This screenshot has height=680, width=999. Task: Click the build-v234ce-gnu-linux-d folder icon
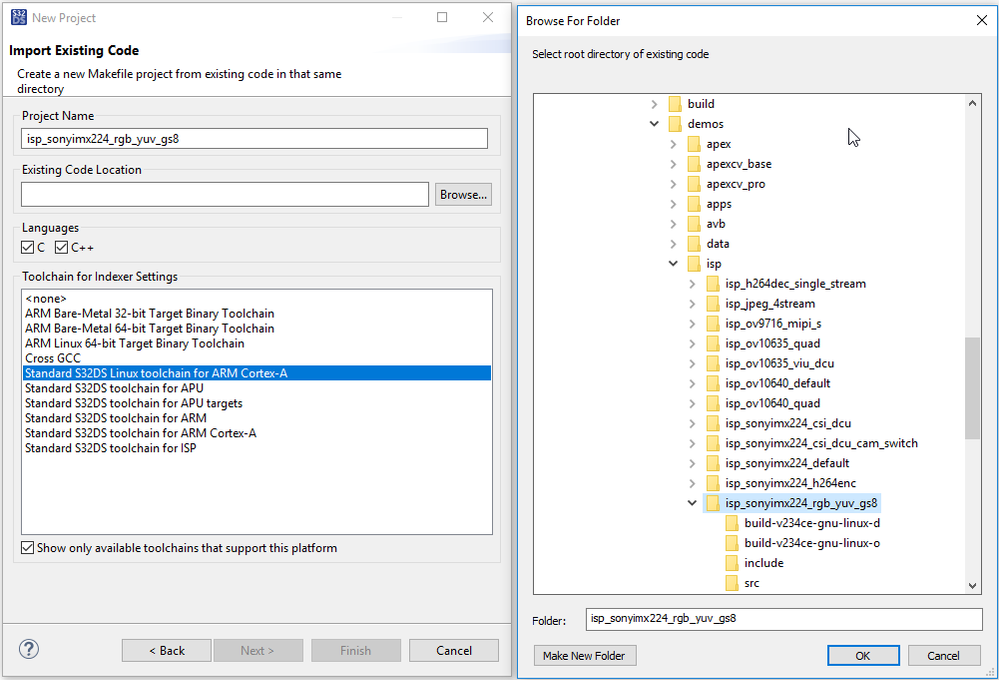pyautogui.click(x=732, y=523)
